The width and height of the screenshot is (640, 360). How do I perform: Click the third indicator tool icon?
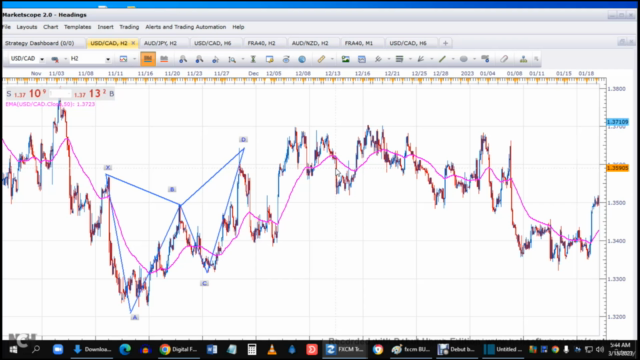coord(216,59)
